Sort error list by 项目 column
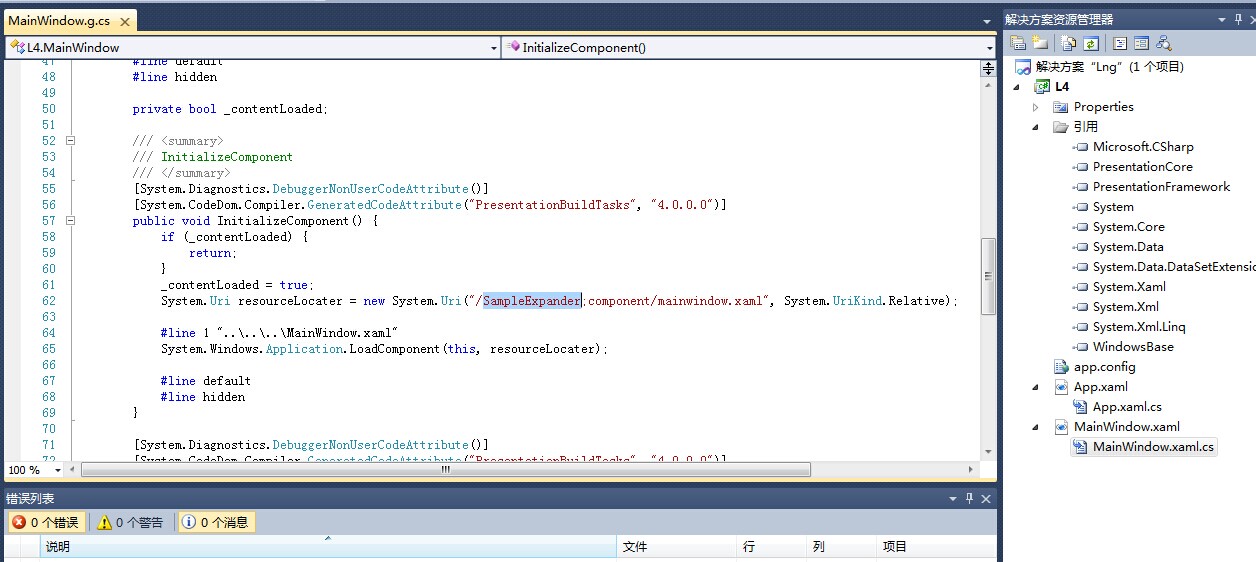Screen dimensions: 1256x562 point(935,547)
